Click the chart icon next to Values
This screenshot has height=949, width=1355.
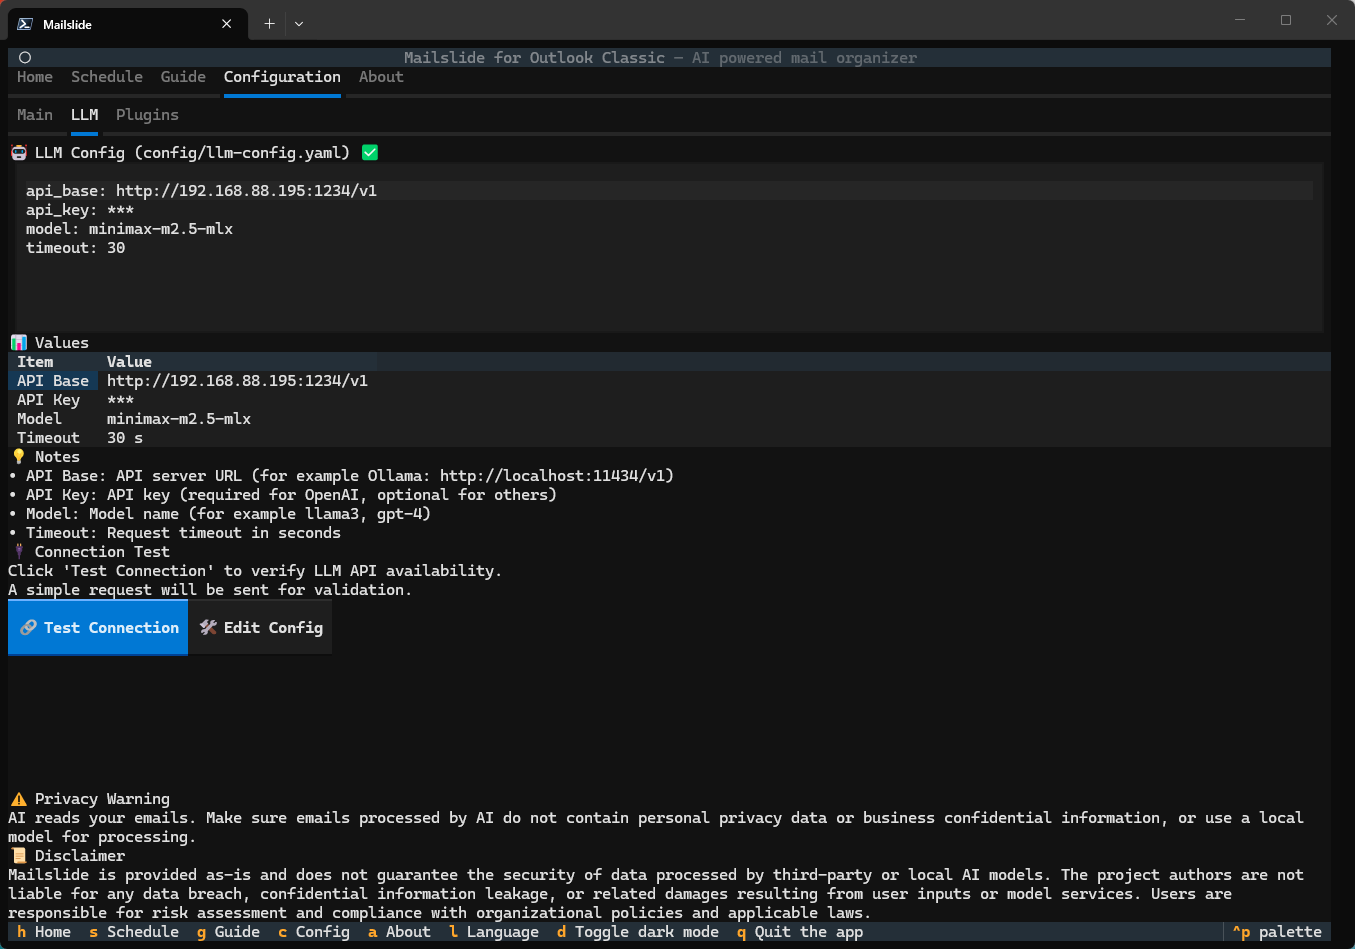click(19, 343)
